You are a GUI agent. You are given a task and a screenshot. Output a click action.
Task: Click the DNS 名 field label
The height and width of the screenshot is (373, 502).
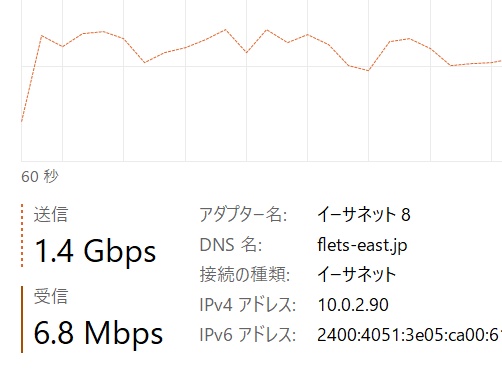231,245
